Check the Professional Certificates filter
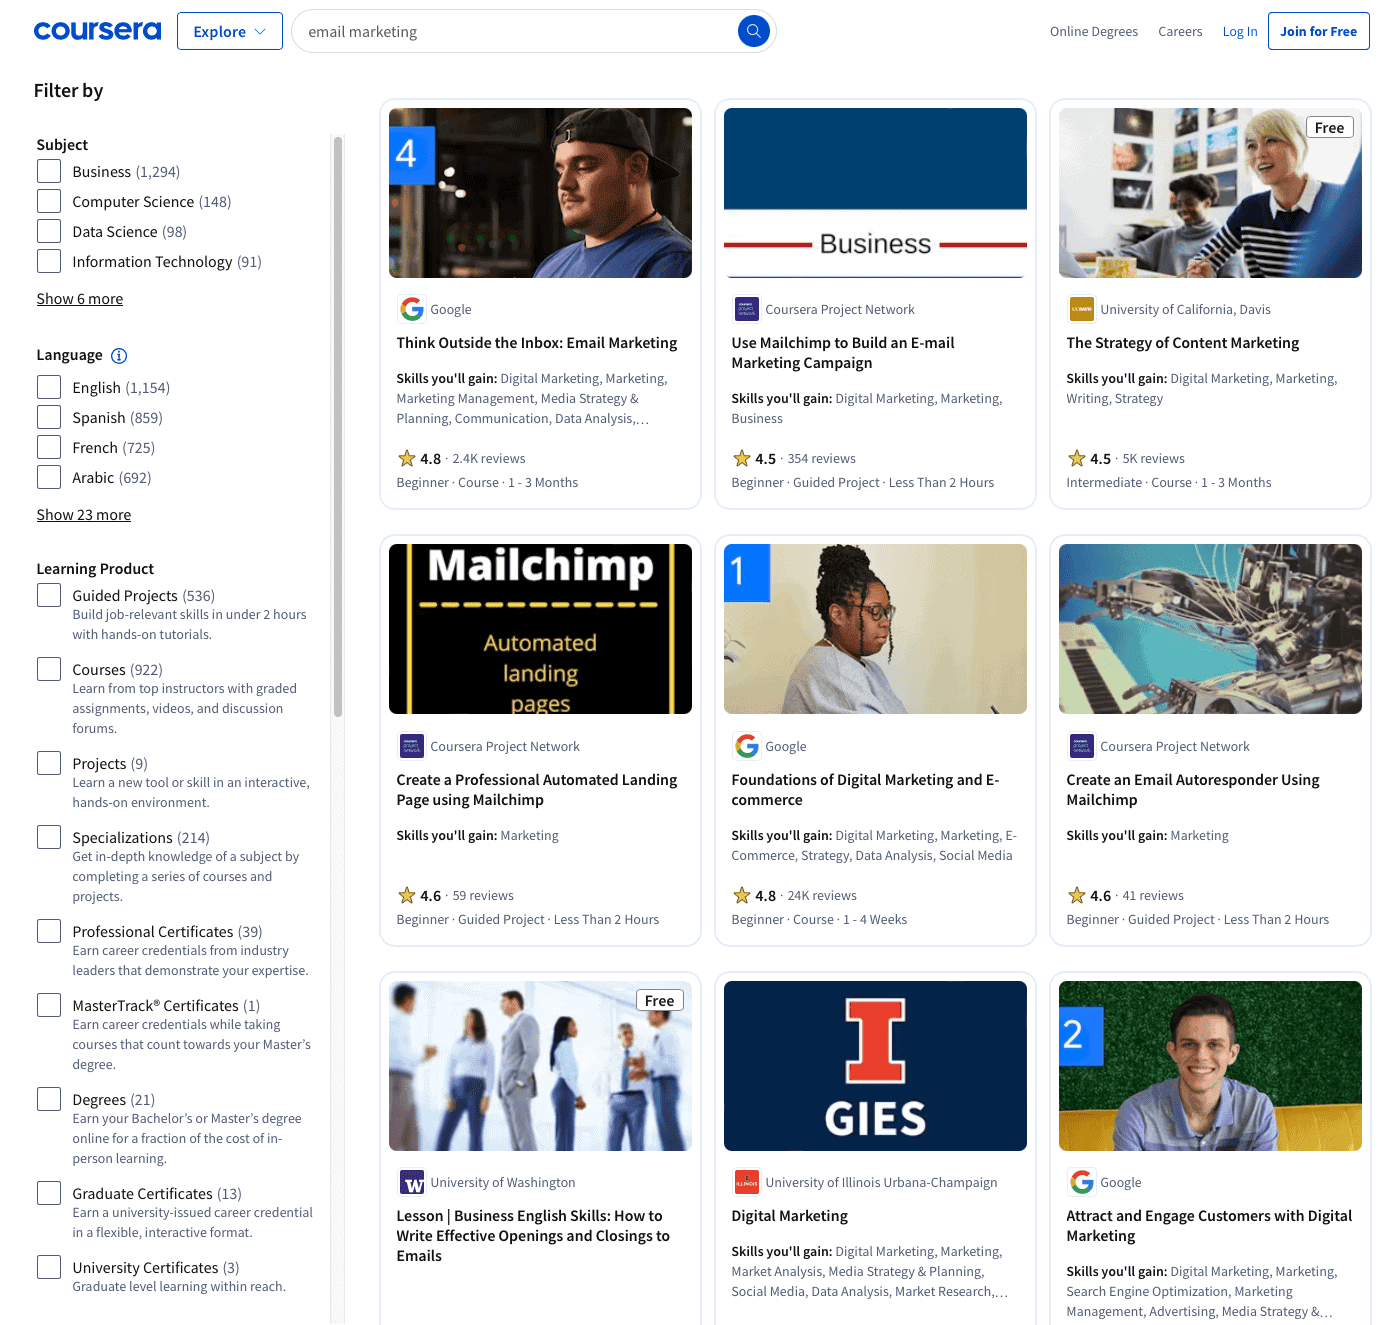The image size is (1389, 1325). [49, 931]
